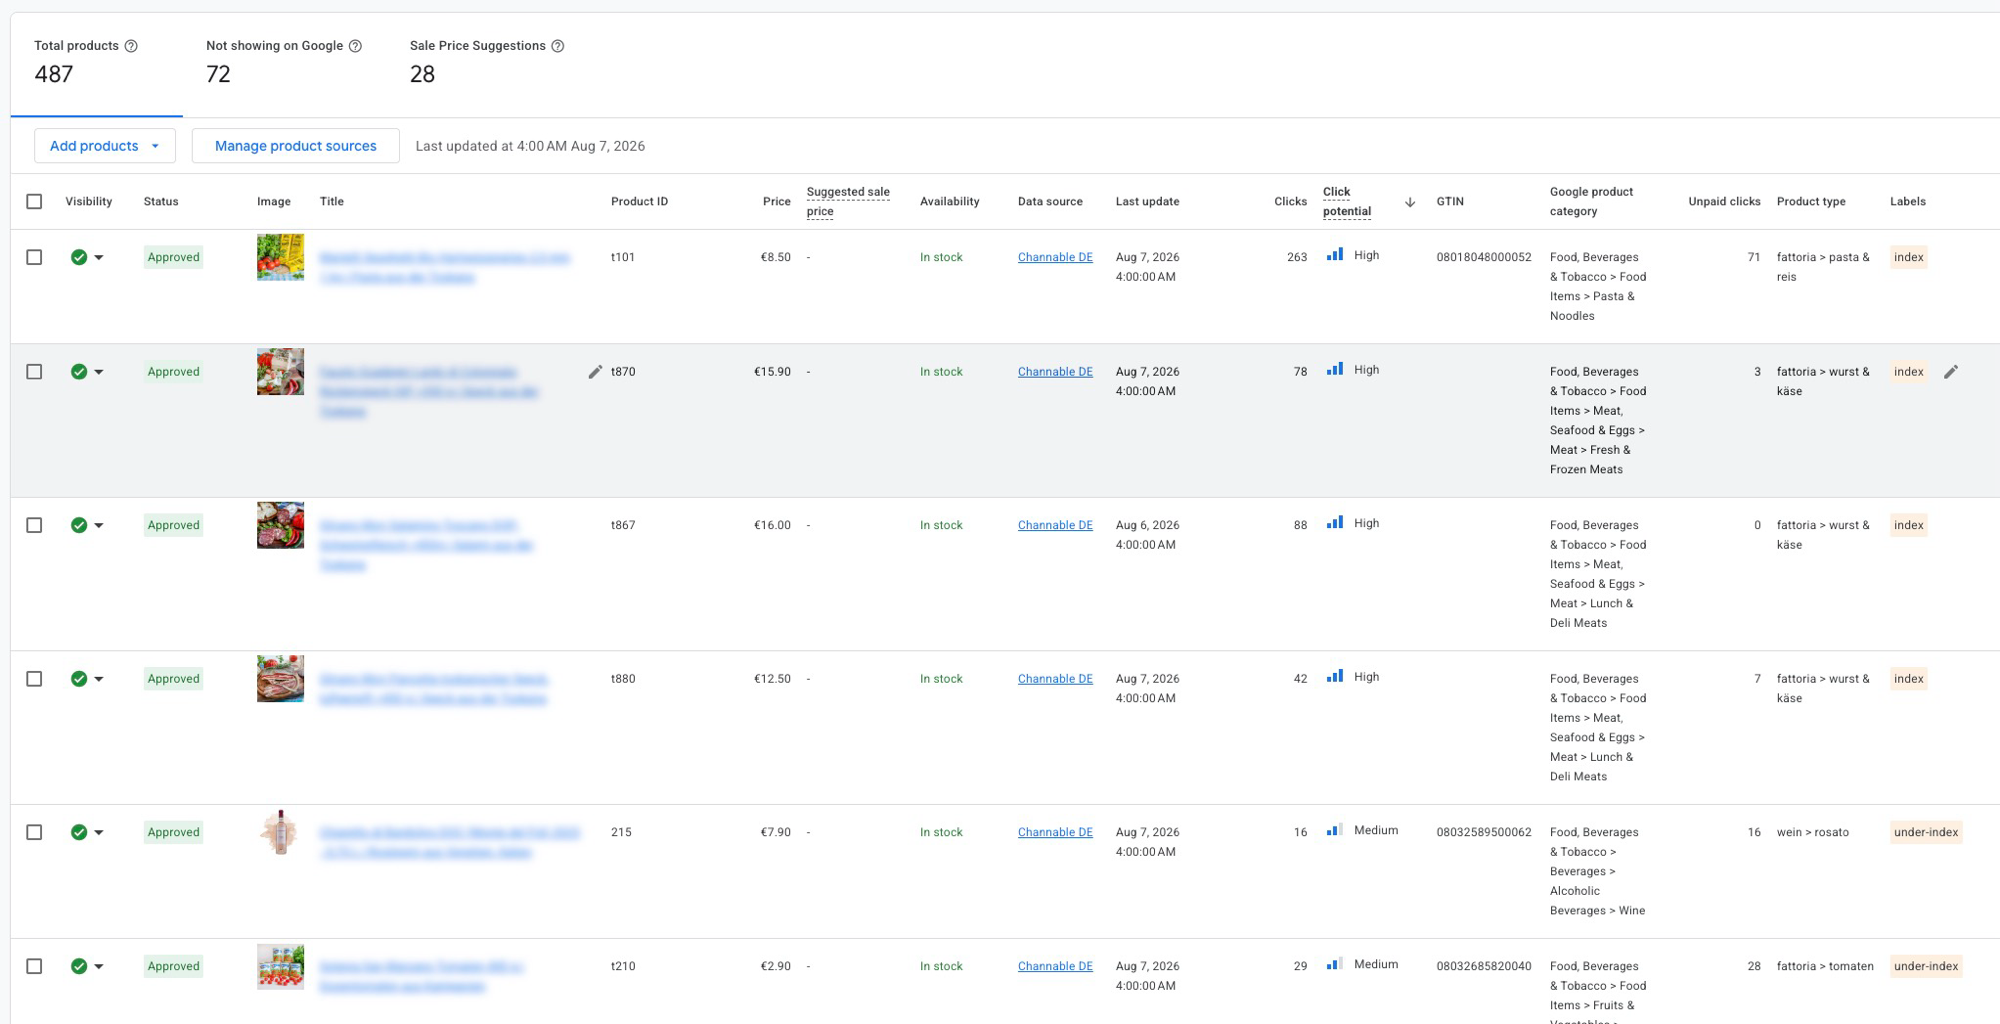Click Medium potential bars icon for 215
The height and width of the screenshot is (1024, 2000).
(x=1335, y=831)
